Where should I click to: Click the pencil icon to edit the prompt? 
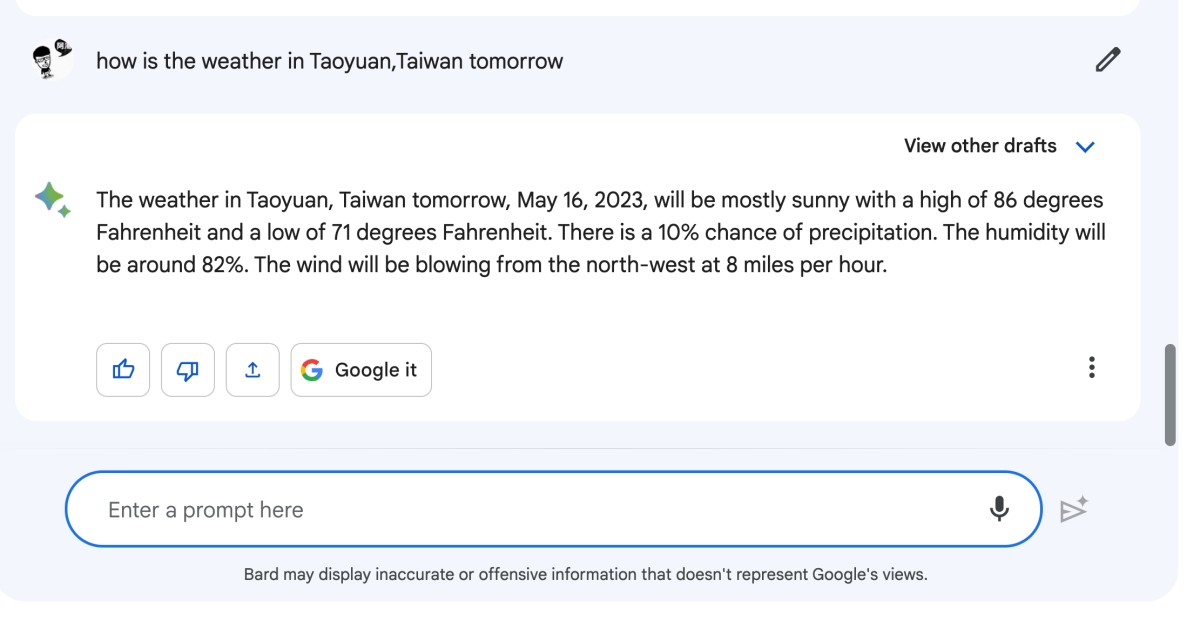click(1107, 60)
